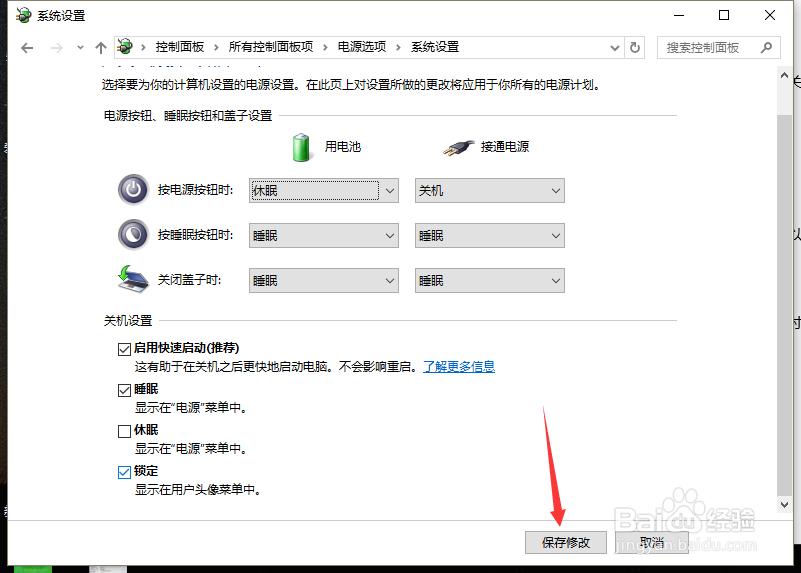Click the 保存修改 button

[x=566, y=542]
